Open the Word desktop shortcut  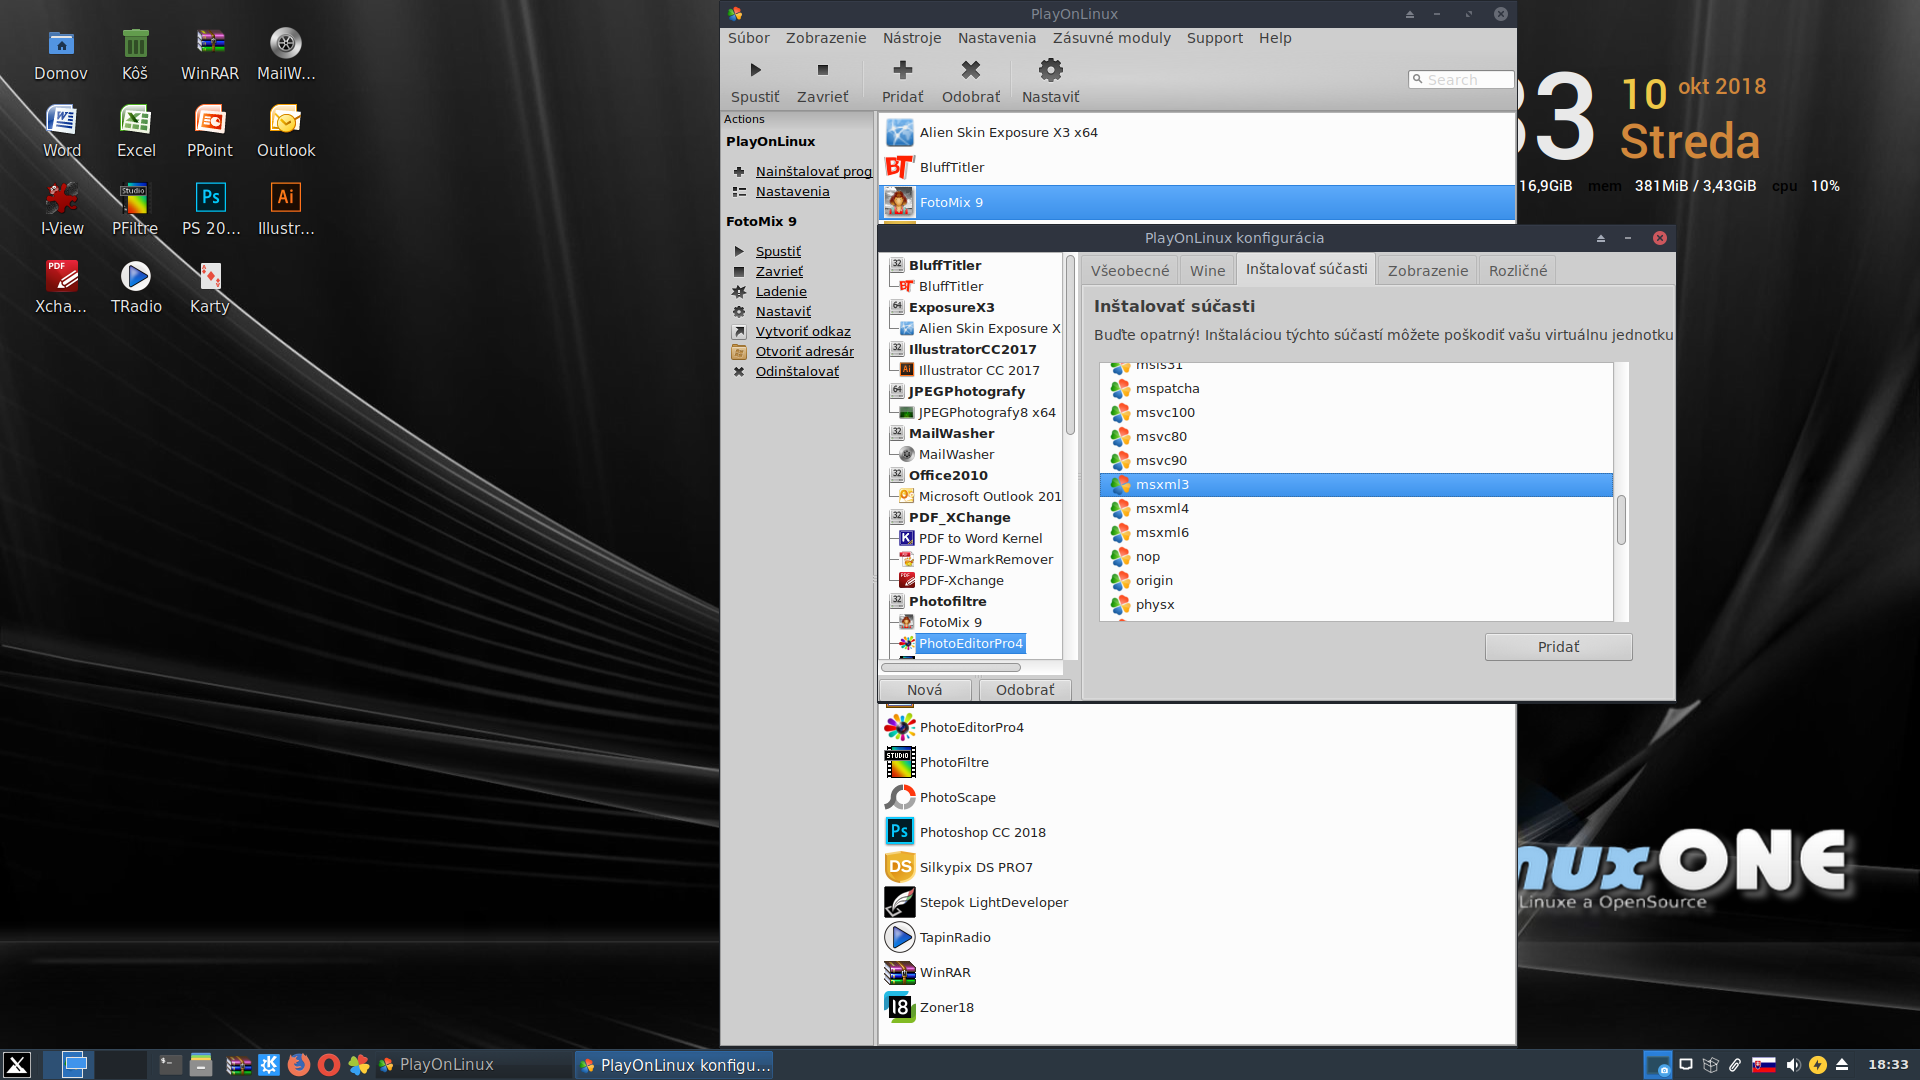[61, 131]
